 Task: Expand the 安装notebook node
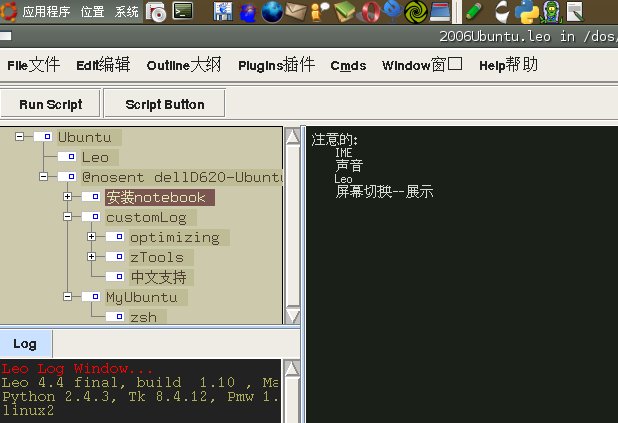tap(67, 197)
